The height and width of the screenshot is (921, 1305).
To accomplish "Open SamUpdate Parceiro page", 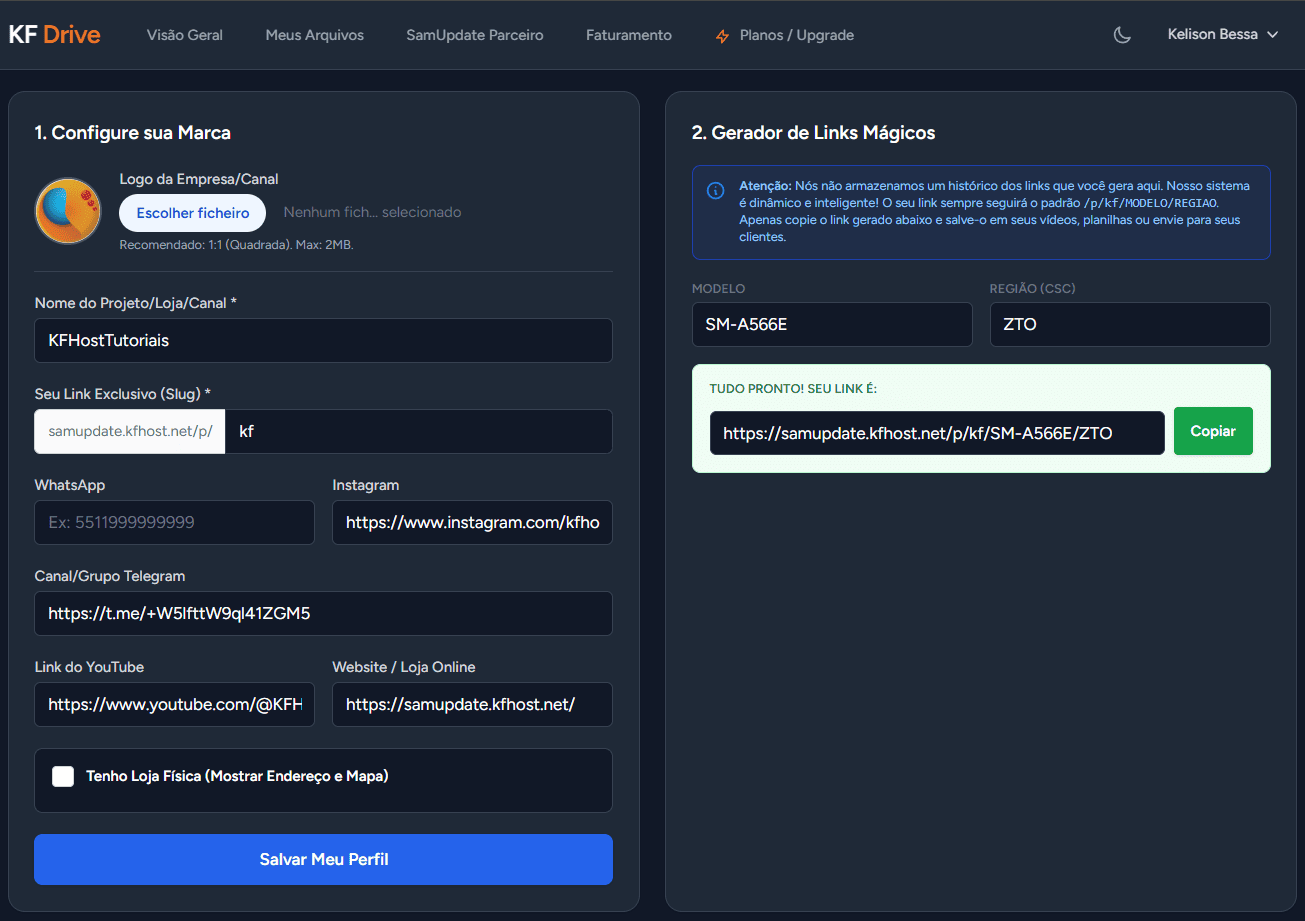I will pyautogui.click(x=475, y=35).
